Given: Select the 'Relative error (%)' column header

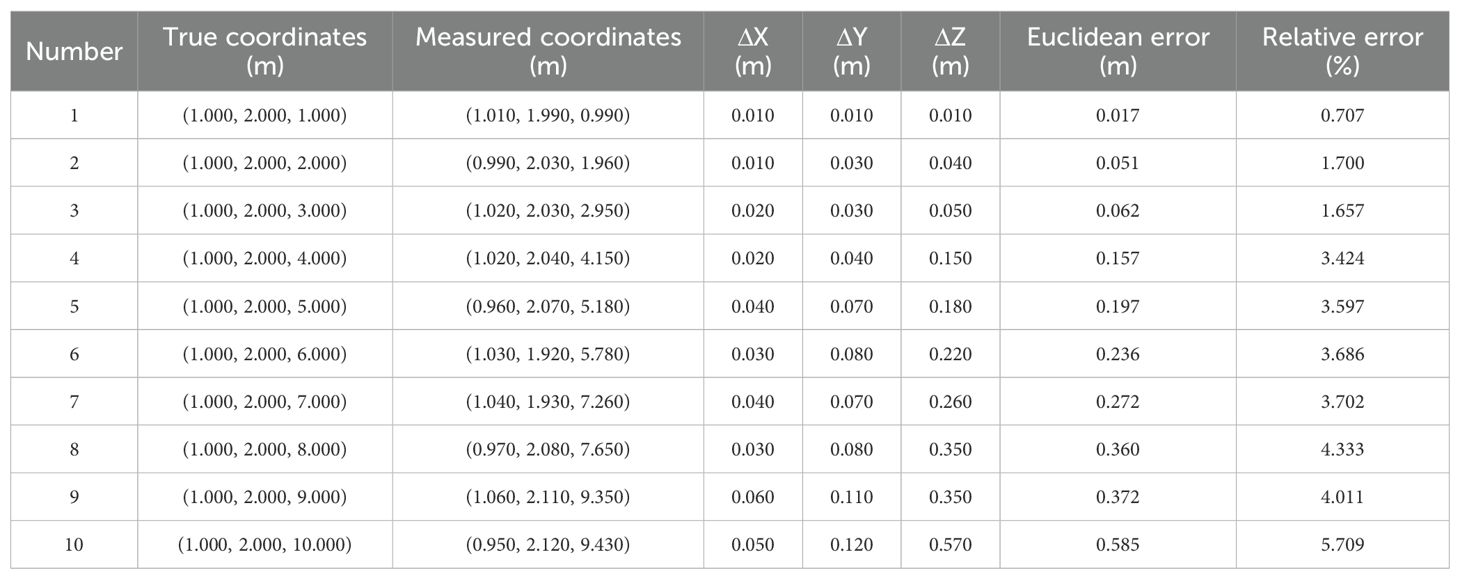Looking at the screenshot, I should click(1342, 51).
